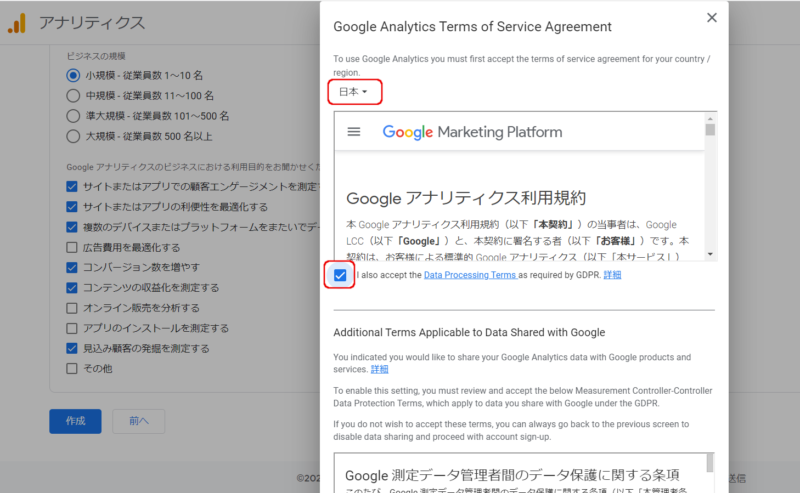Open the Data Processing Terms link

click(470, 275)
